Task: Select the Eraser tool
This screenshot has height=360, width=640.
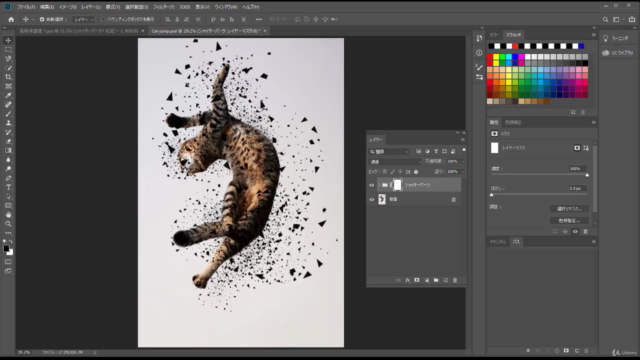Action: coord(8,141)
